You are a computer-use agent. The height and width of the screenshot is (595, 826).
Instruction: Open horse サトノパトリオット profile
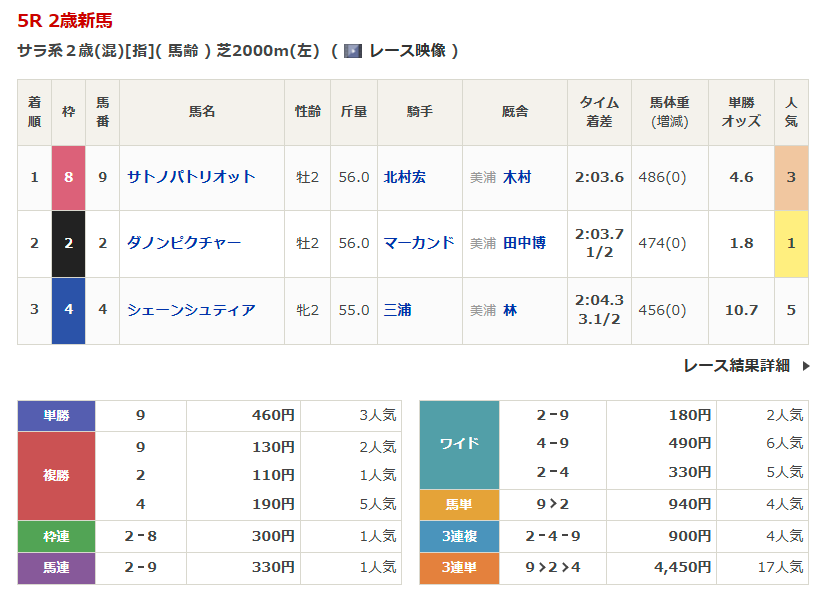coord(191,177)
